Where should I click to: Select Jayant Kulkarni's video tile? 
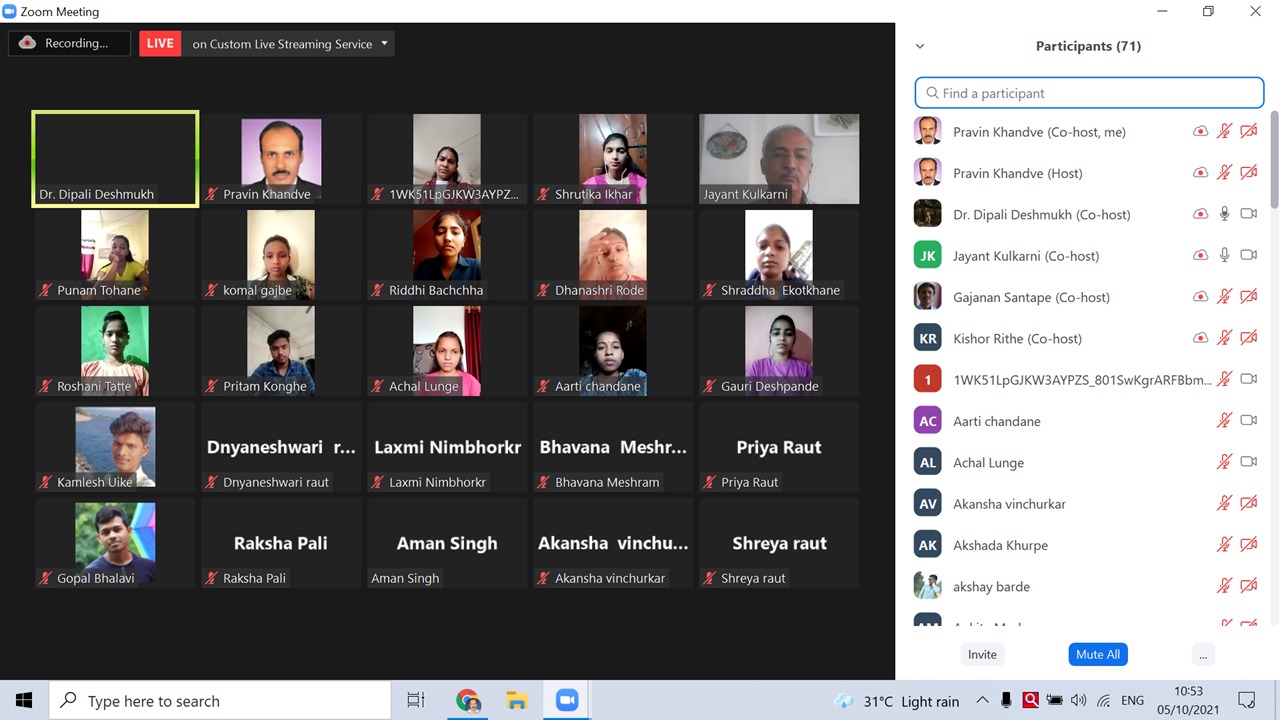(x=779, y=158)
